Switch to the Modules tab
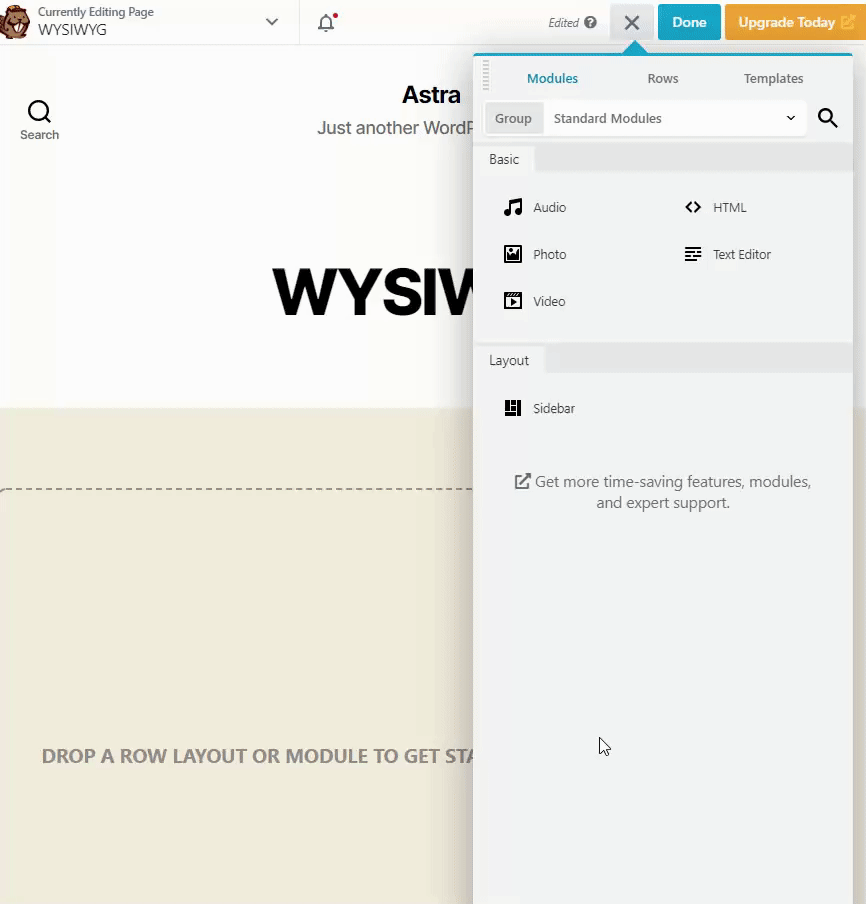The image size is (866, 904). (552, 78)
